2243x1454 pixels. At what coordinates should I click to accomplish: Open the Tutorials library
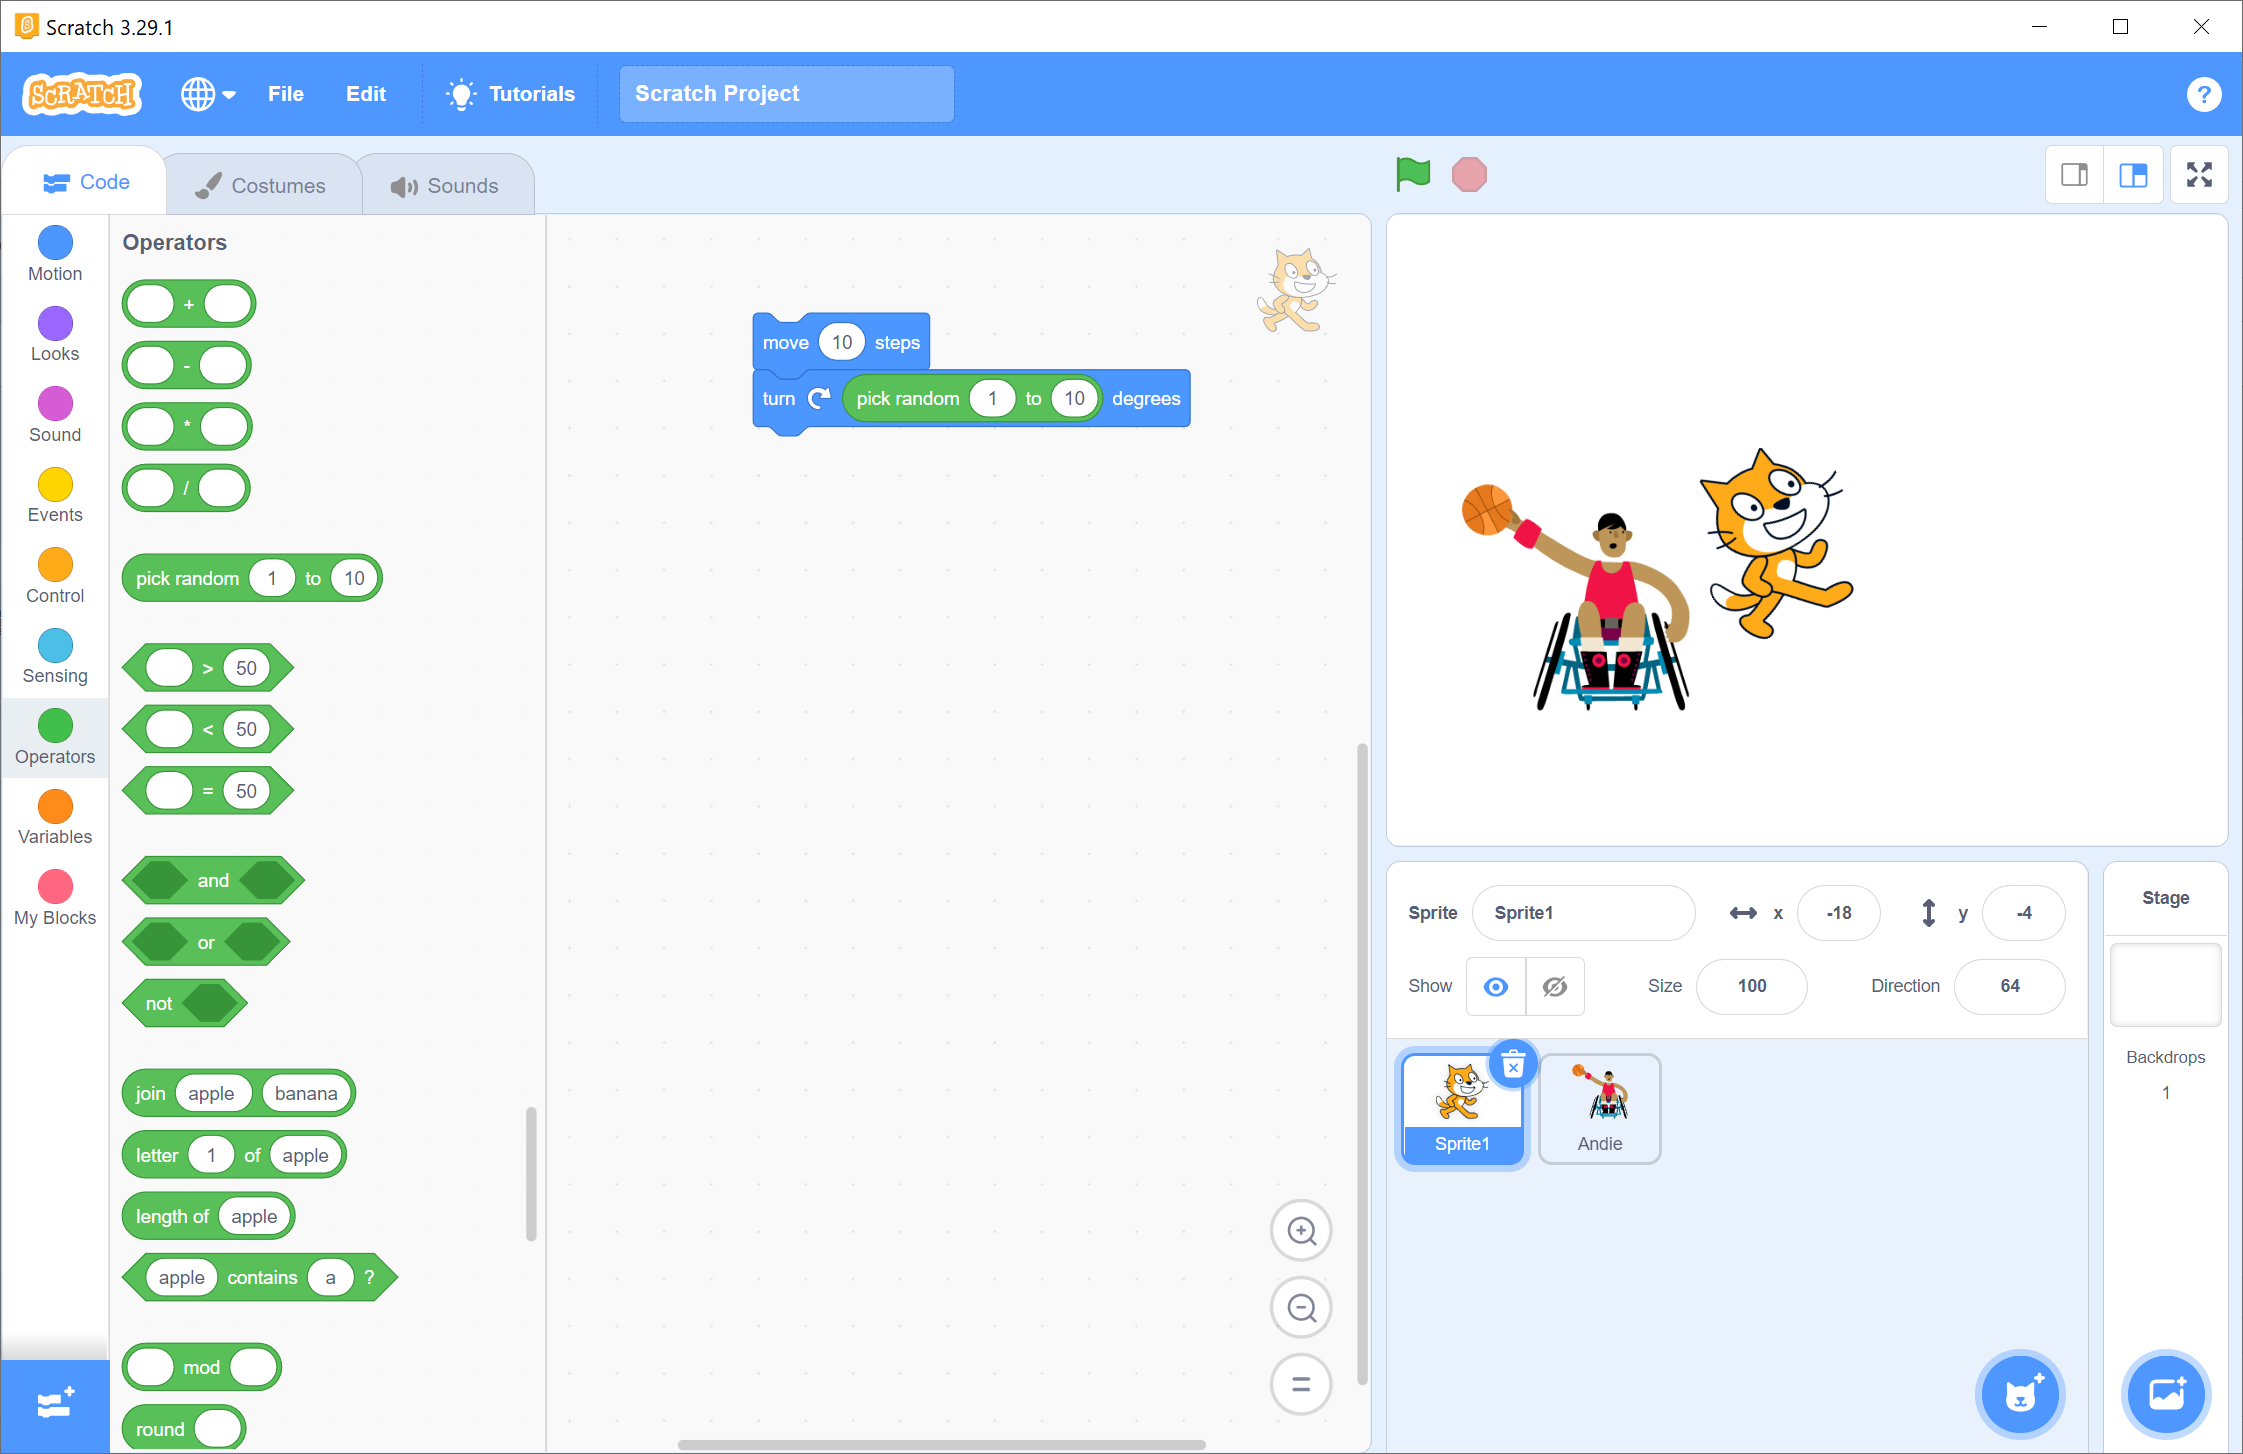pyautogui.click(x=511, y=94)
